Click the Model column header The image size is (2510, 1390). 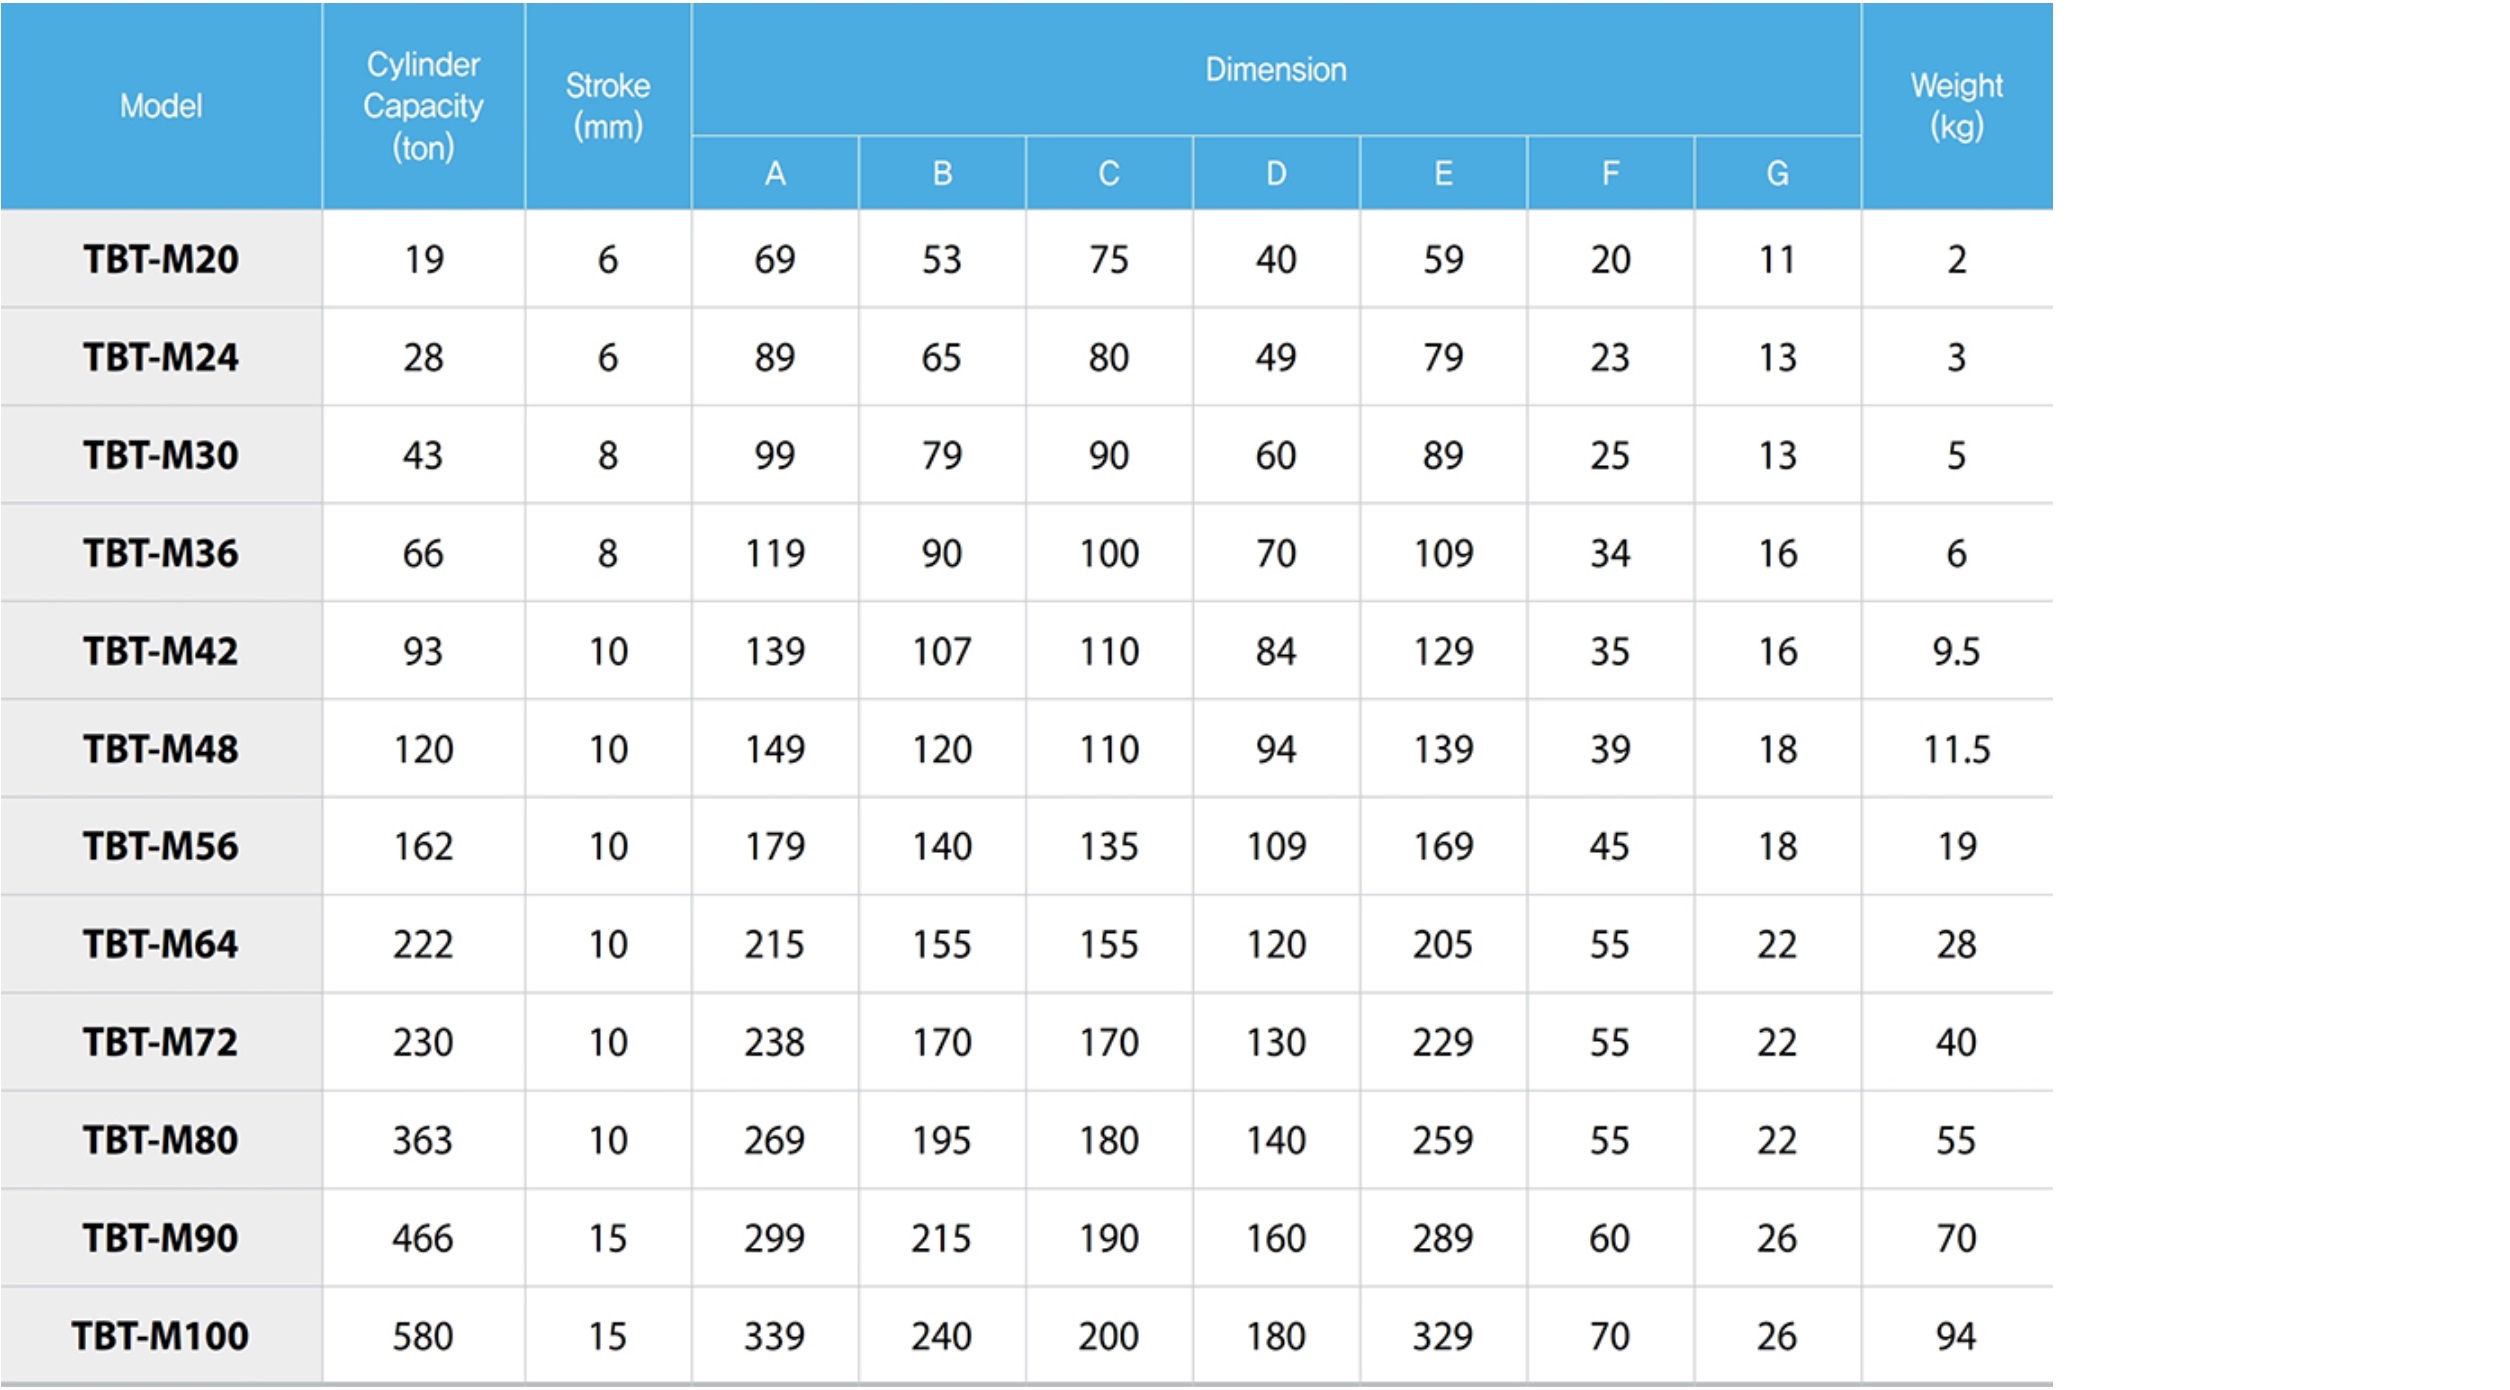point(161,106)
